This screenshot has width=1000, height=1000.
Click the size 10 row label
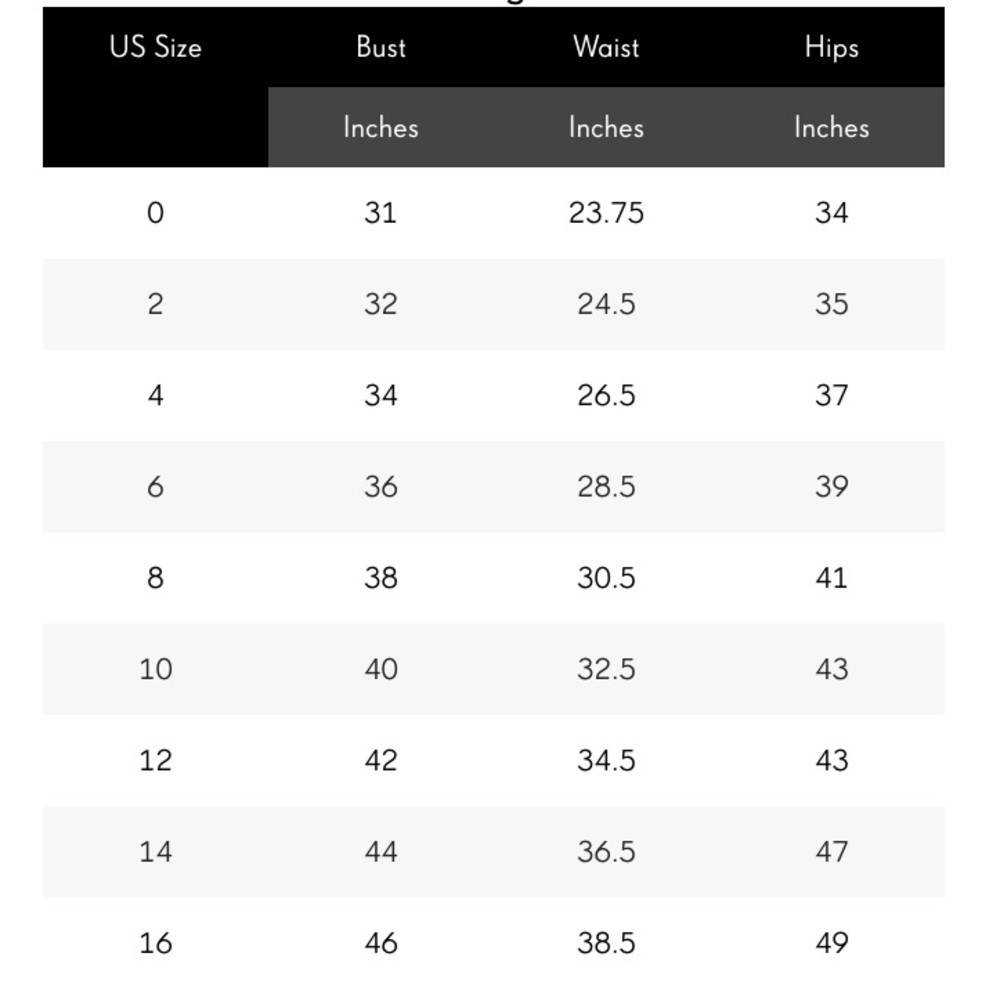(156, 670)
